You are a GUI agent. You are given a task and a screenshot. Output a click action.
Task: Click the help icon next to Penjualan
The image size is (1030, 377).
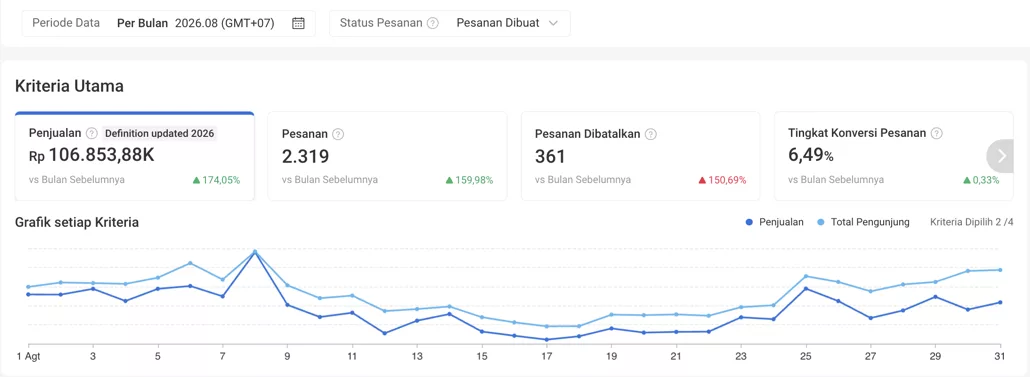[91, 133]
